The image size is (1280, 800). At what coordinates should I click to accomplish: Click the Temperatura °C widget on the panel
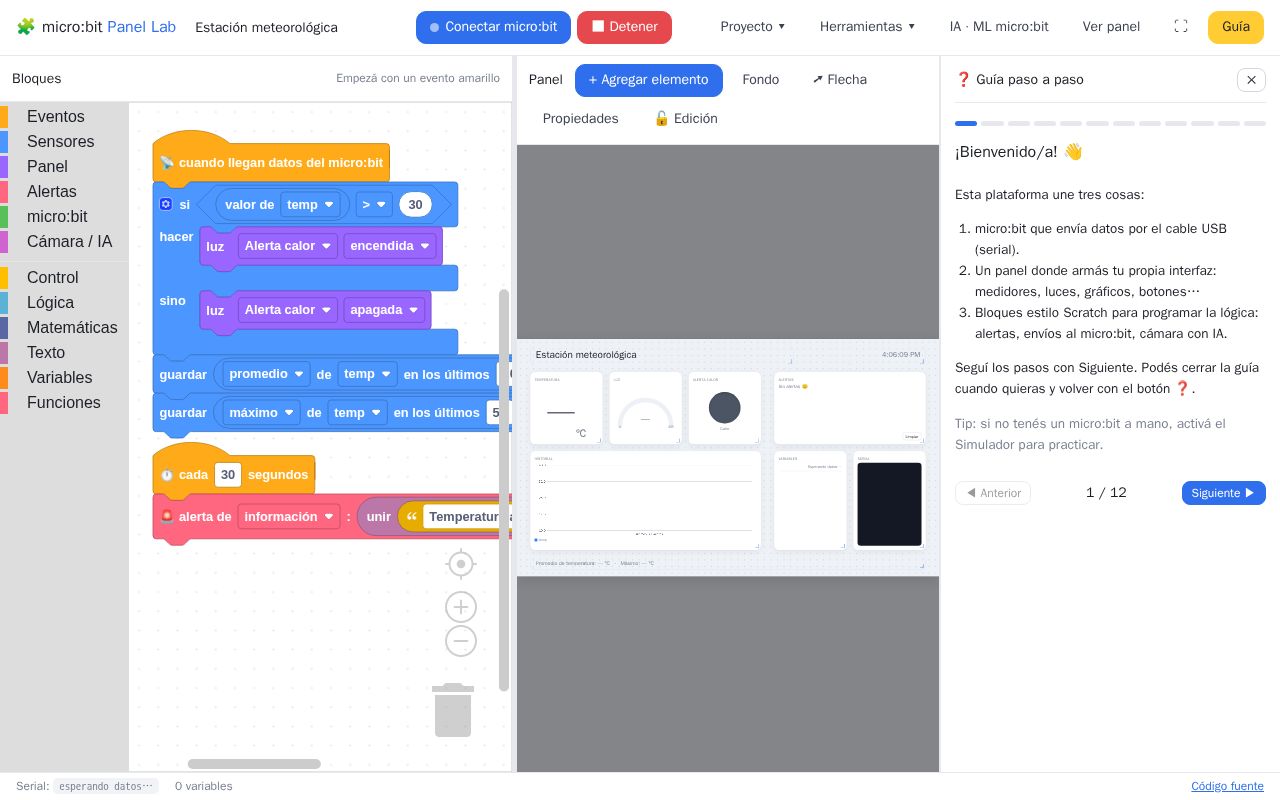pyautogui.click(x=566, y=408)
